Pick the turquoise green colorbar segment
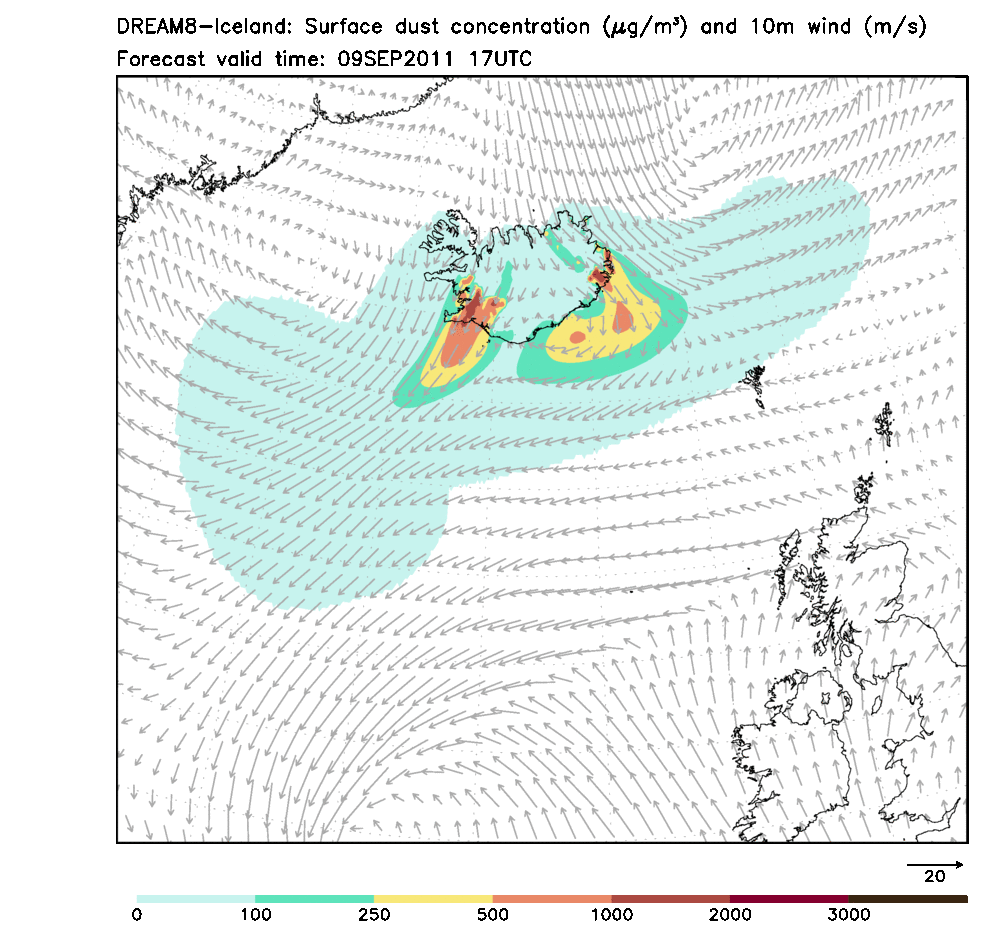Screen dimensions: 983x937 tap(314, 899)
